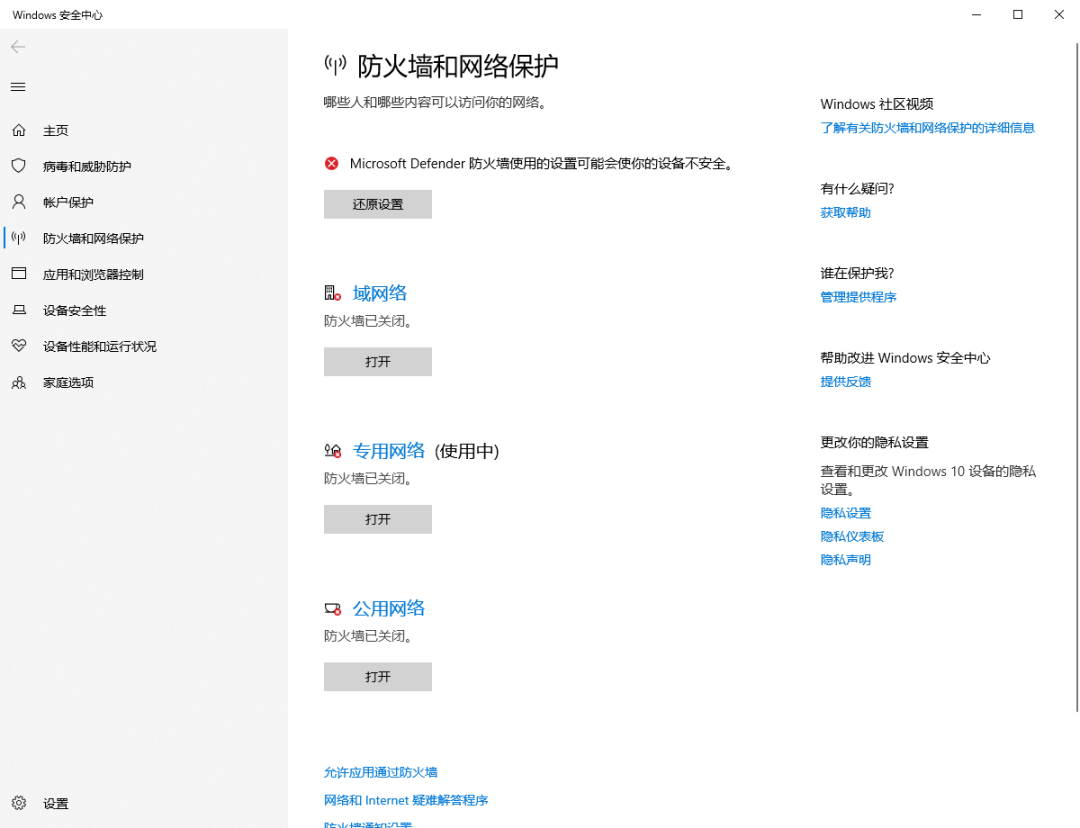Click the 防火墙和网络保护 page heading
1080x828 pixels.
pyautogui.click(x=457, y=66)
